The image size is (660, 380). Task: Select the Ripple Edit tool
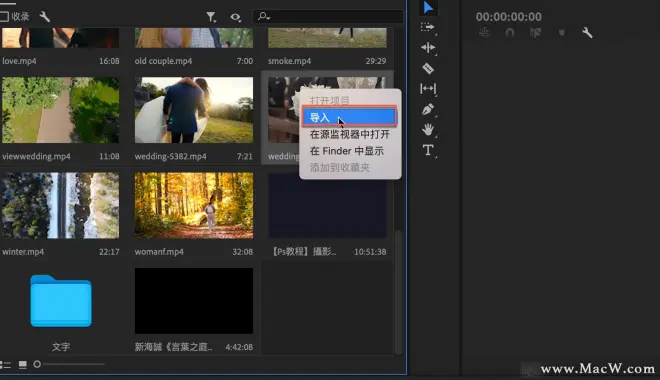(428, 48)
